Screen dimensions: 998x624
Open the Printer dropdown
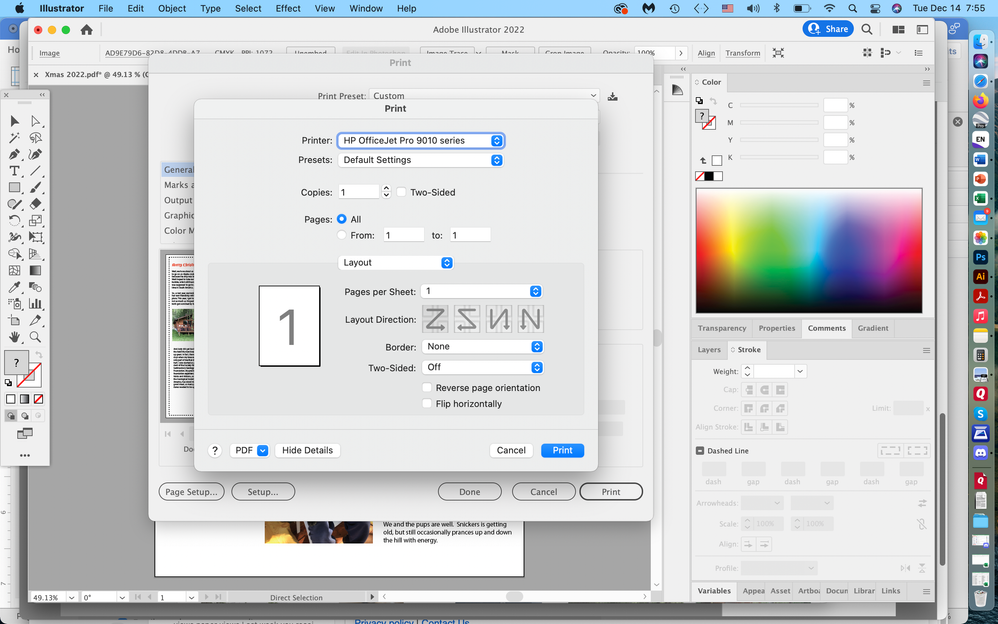coord(420,141)
